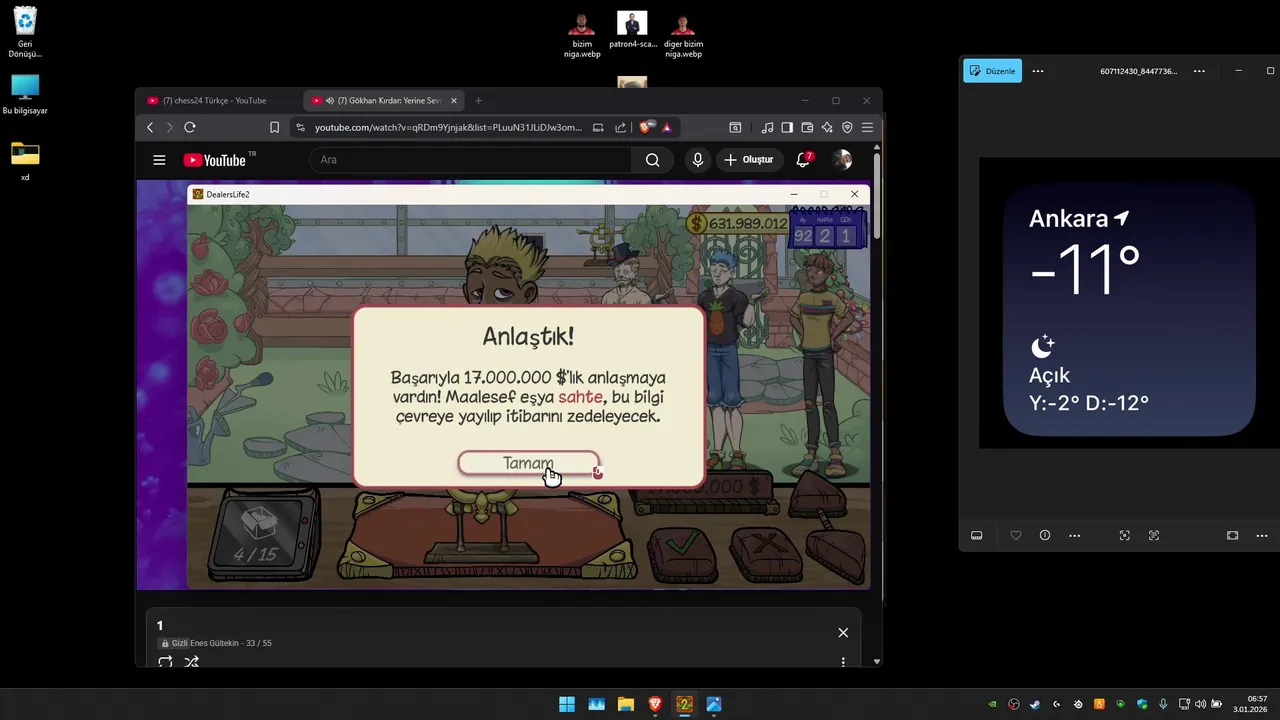Click the Ankara weather image in Photos
This screenshot has width=1280, height=720.
click(x=1129, y=303)
